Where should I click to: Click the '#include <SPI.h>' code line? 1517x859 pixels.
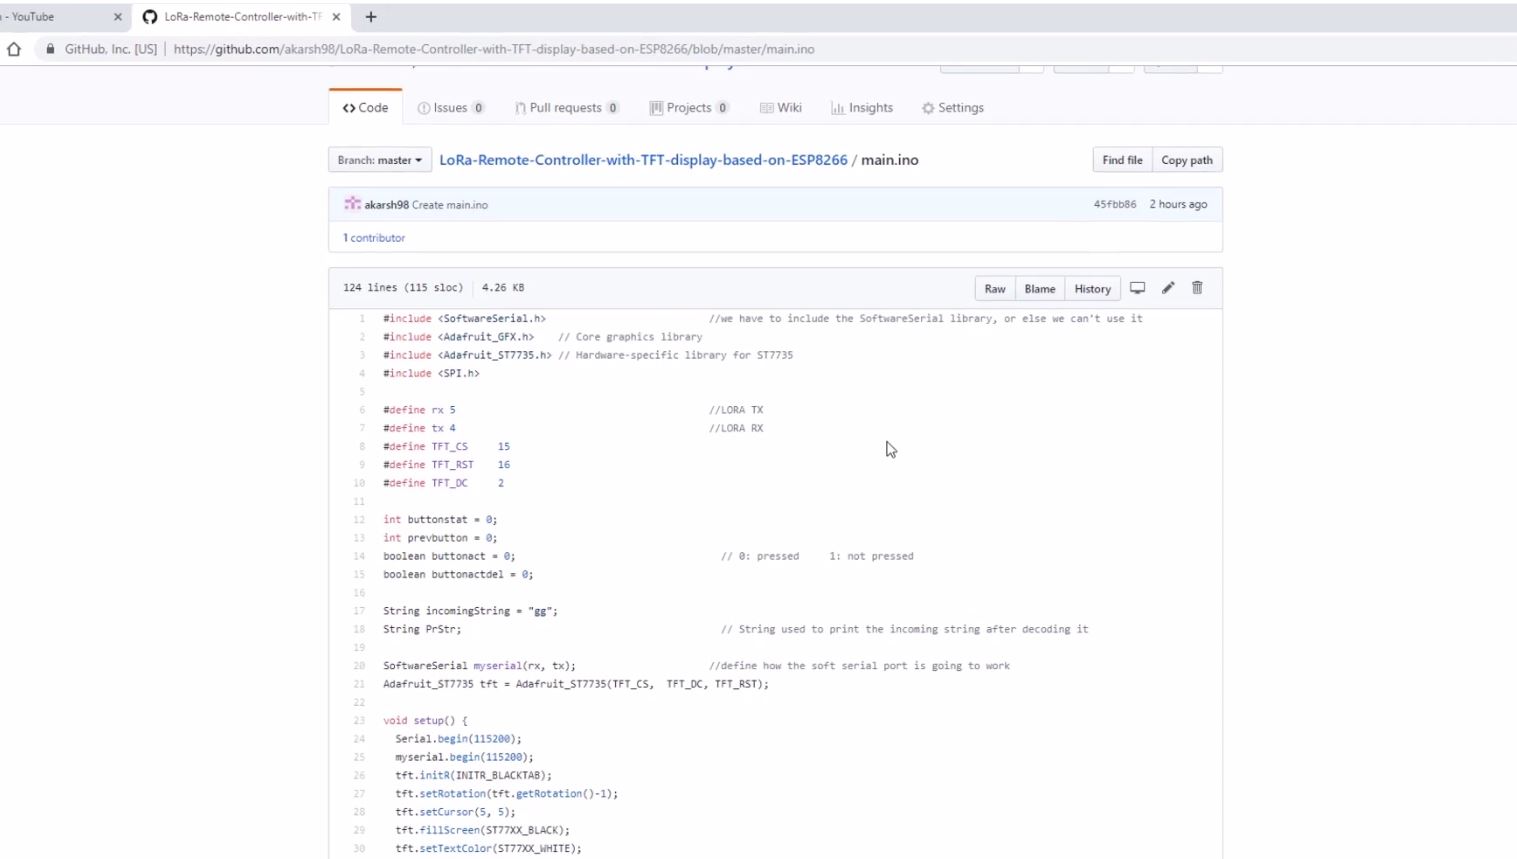point(431,374)
